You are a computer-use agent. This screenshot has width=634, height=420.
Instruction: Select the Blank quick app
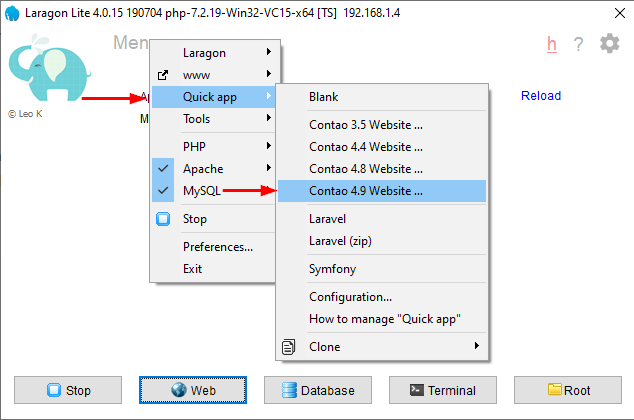tap(382, 97)
